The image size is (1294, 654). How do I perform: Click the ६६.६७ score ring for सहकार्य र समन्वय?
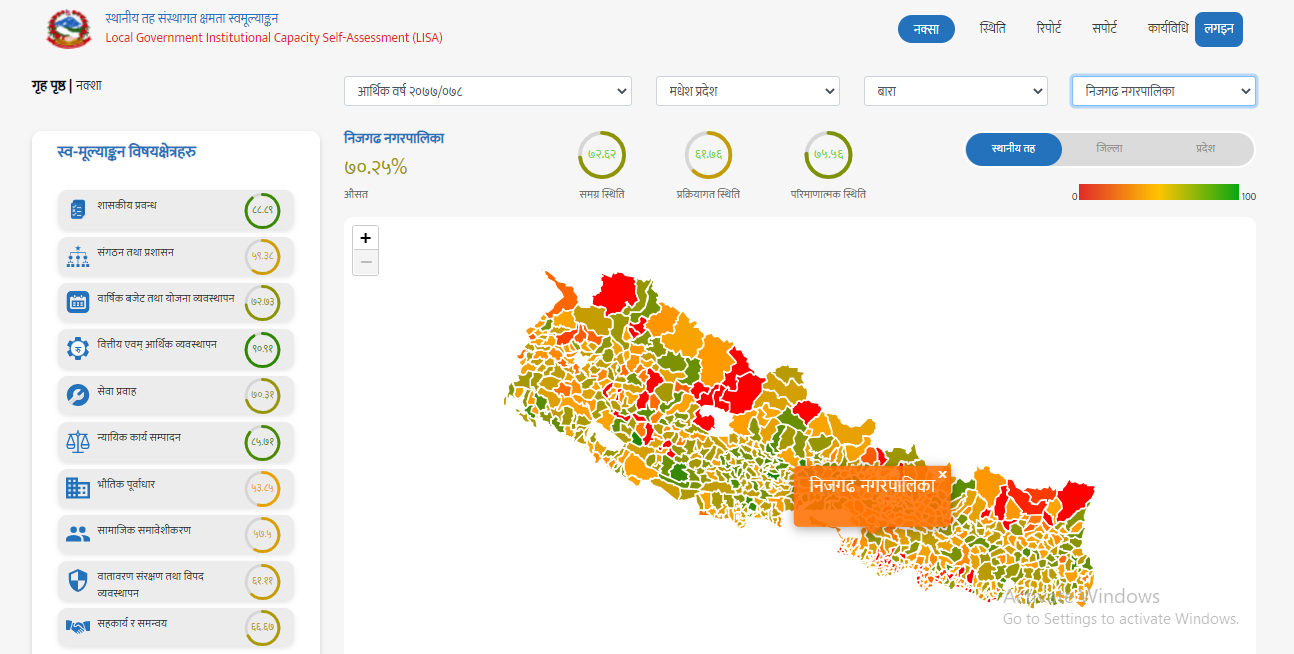[262, 627]
